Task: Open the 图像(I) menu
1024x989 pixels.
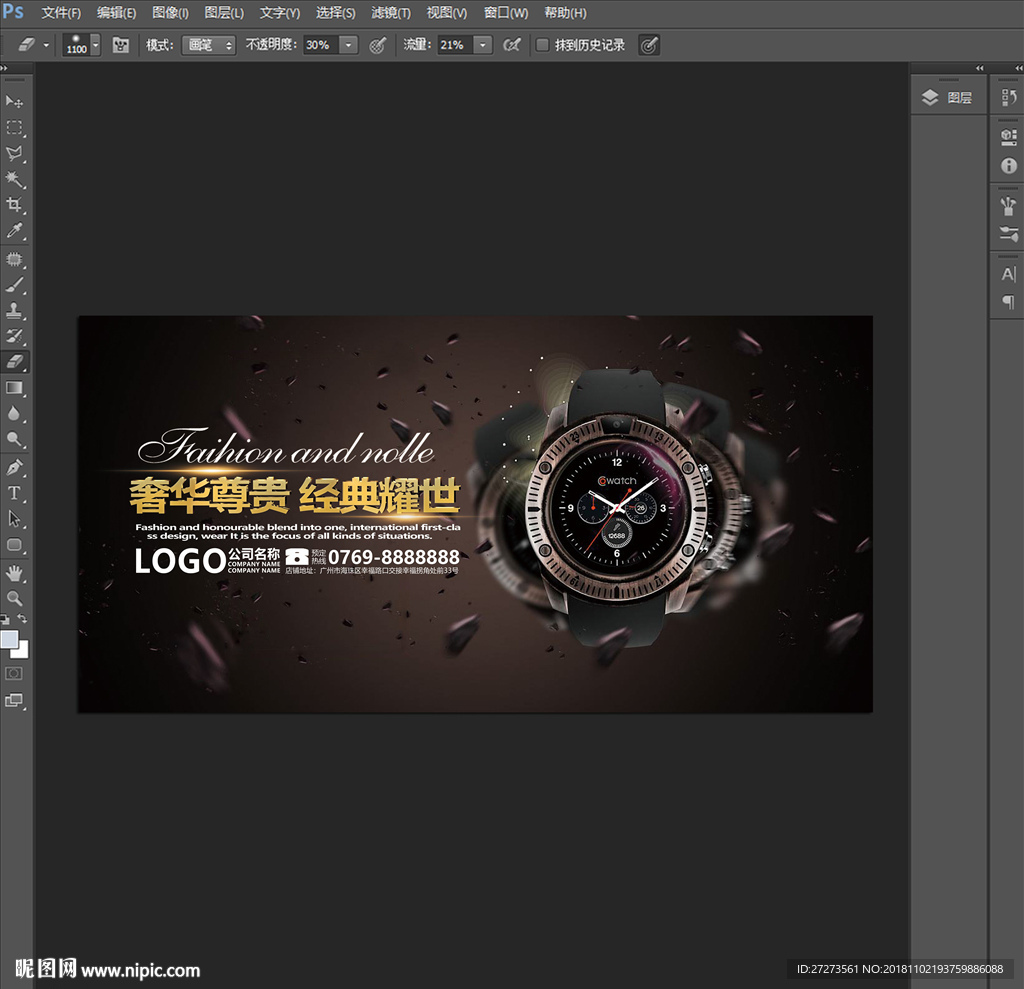Action: coord(170,13)
